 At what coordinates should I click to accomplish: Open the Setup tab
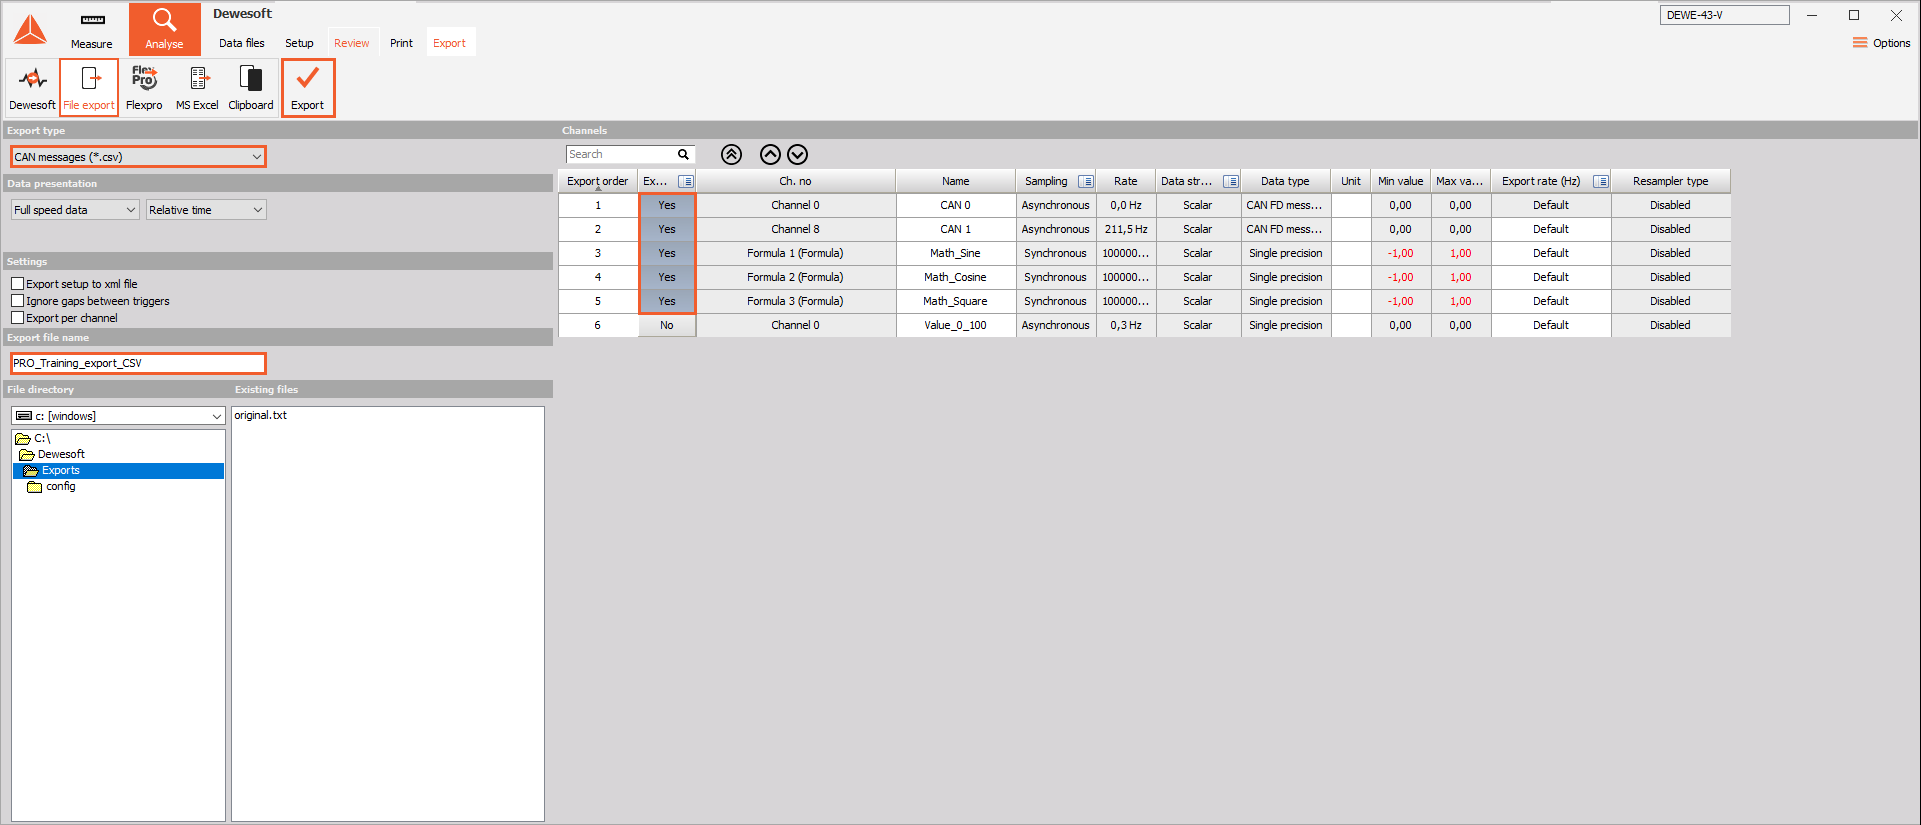point(299,43)
